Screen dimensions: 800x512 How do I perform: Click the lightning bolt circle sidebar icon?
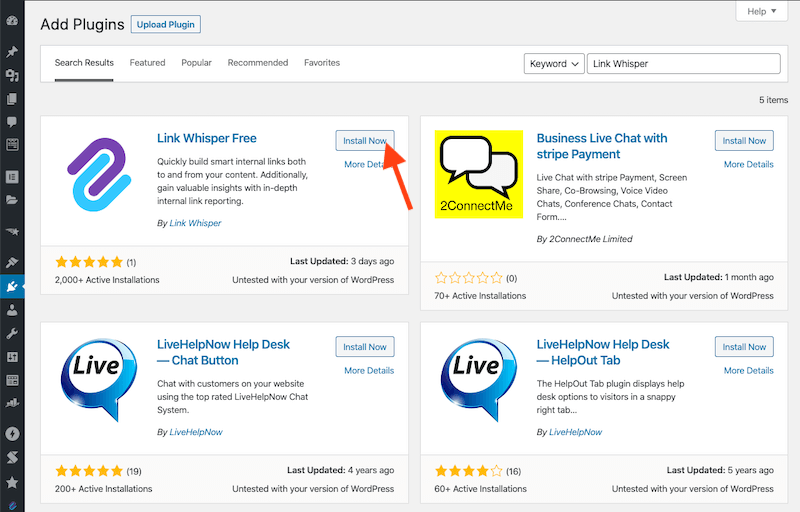(x=12, y=434)
